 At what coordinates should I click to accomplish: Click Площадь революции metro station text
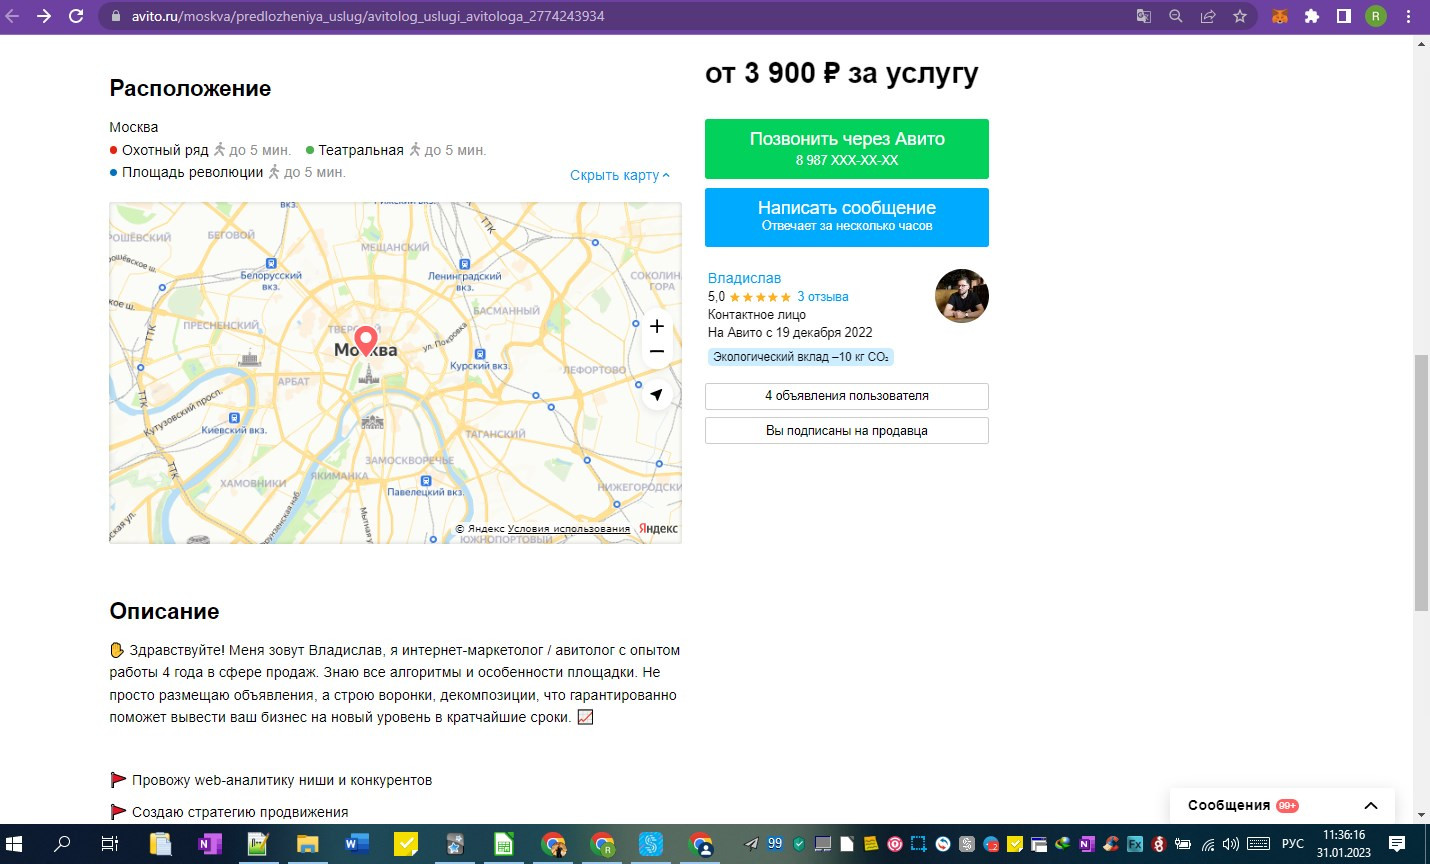[x=192, y=172]
